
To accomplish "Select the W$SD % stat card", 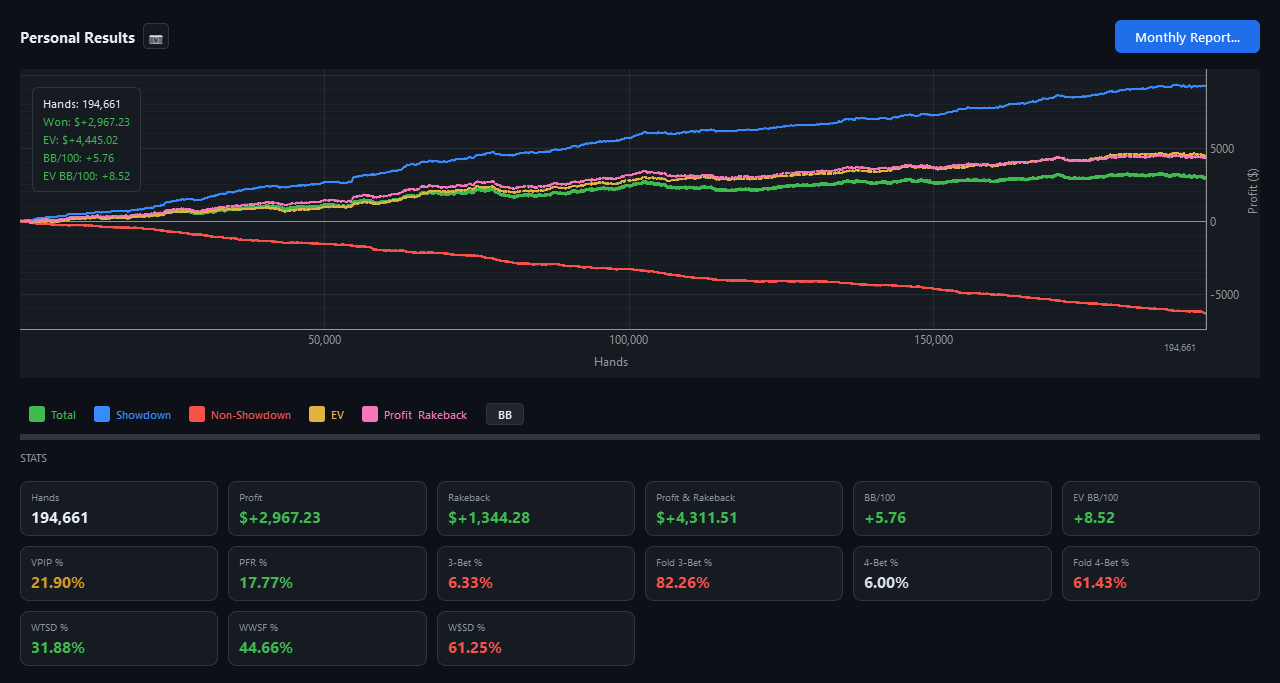I will [535, 638].
